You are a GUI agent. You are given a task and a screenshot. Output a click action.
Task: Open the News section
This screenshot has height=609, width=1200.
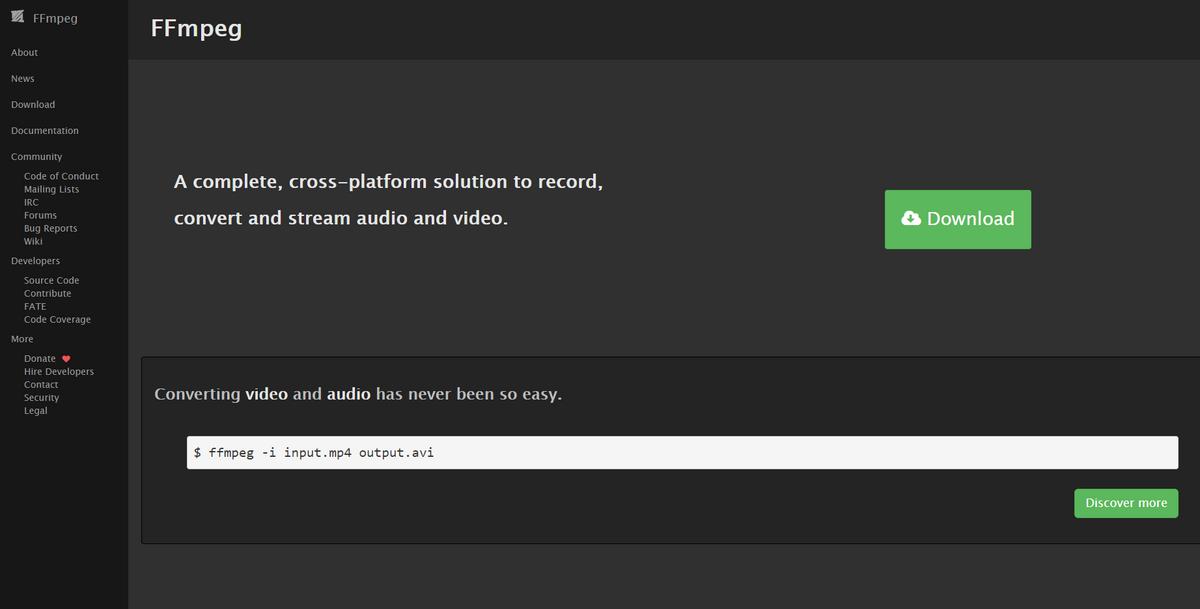click(22, 78)
